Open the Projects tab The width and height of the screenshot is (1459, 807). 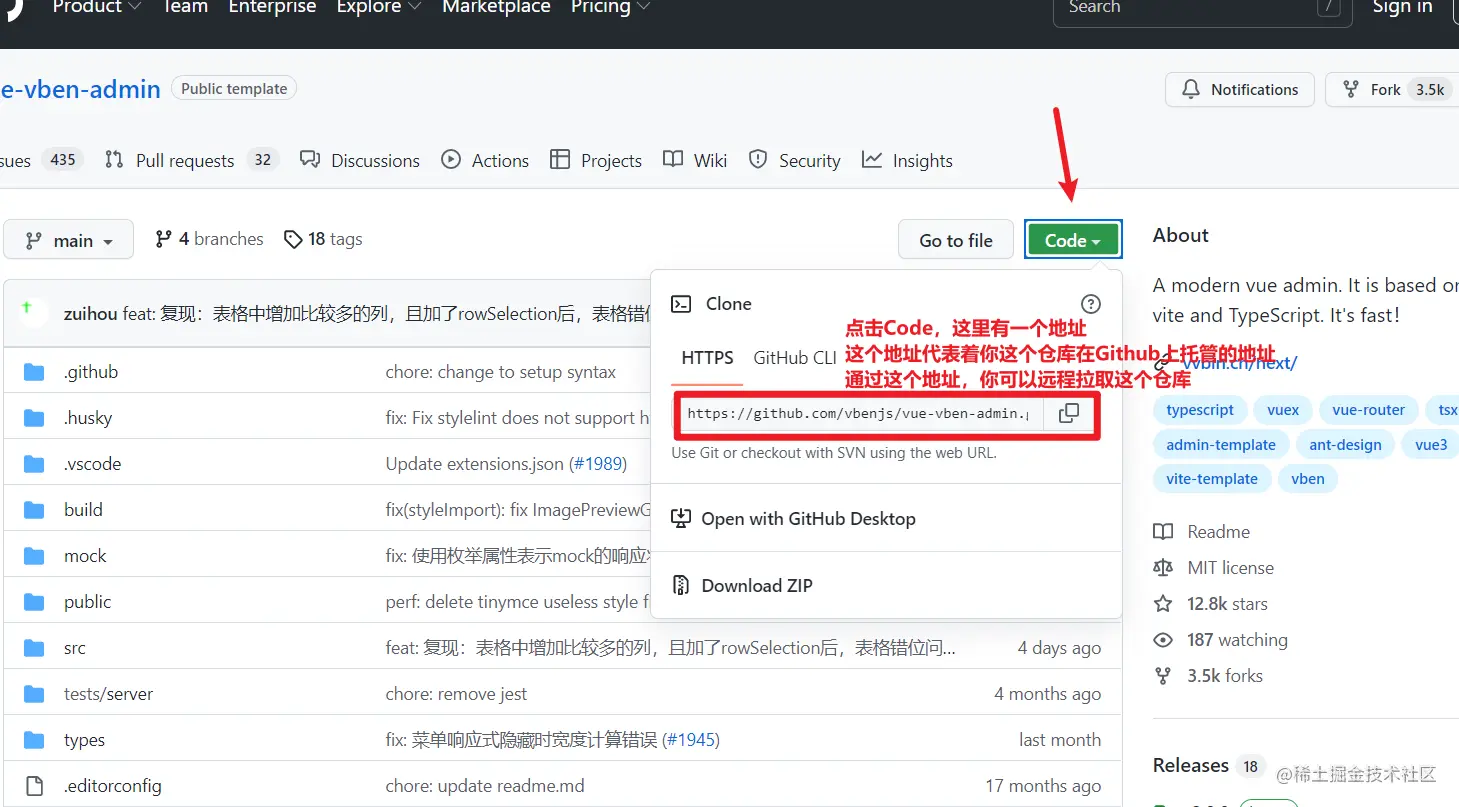[x=596, y=160]
